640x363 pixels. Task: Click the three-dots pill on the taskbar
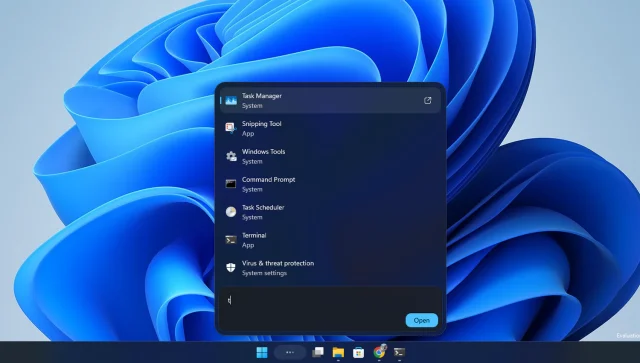point(290,352)
